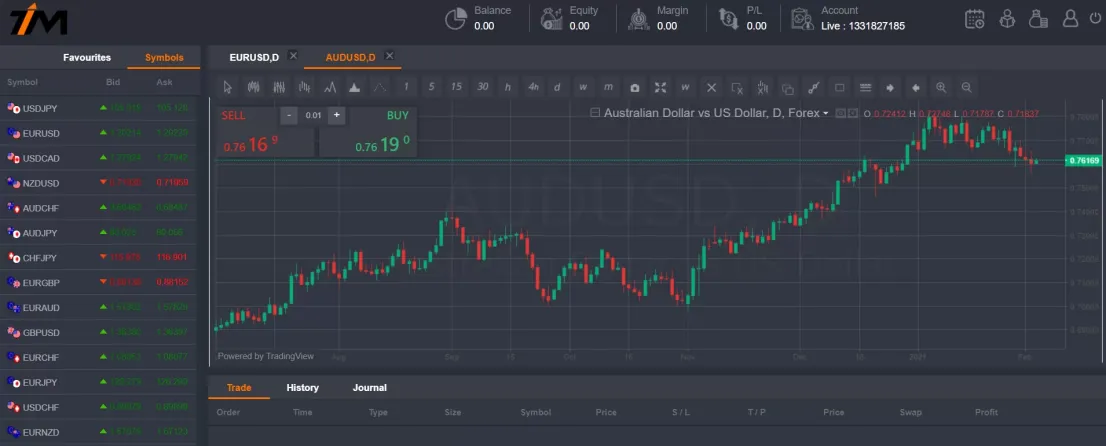Viewport: 1106px width, 446px height.
Task: Click the 0.76169 price label on axis
Action: click(x=1084, y=161)
